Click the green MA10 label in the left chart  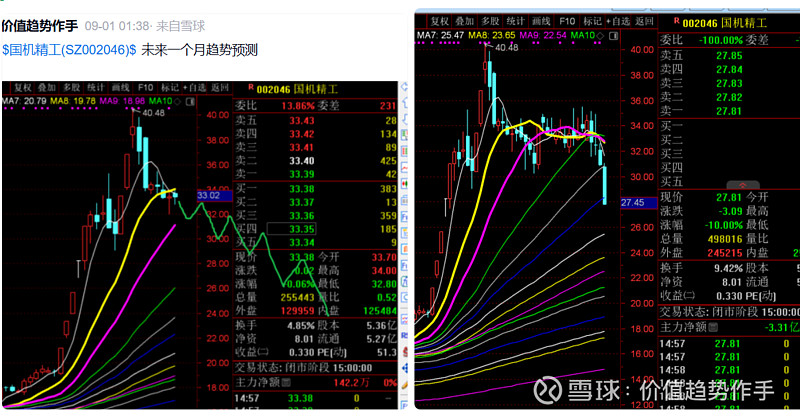click(161, 101)
